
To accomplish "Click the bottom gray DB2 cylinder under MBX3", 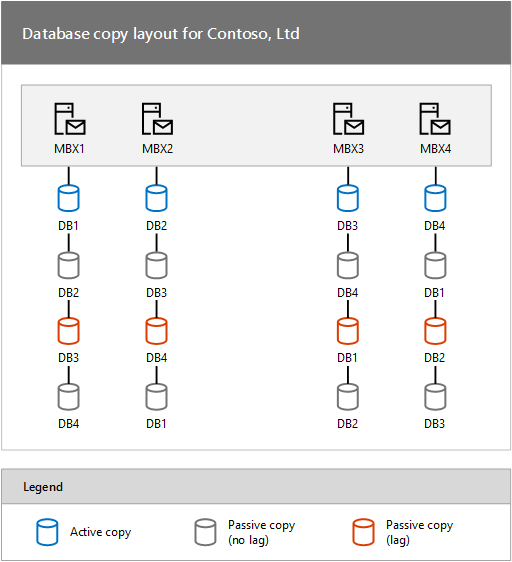I will [348, 397].
